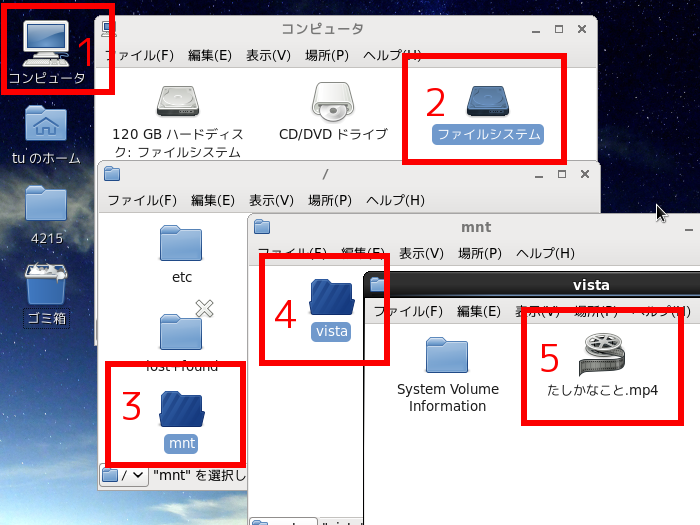Select the lost+found folder icon
The height and width of the screenshot is (525, 700).
[x=181, y=332]
